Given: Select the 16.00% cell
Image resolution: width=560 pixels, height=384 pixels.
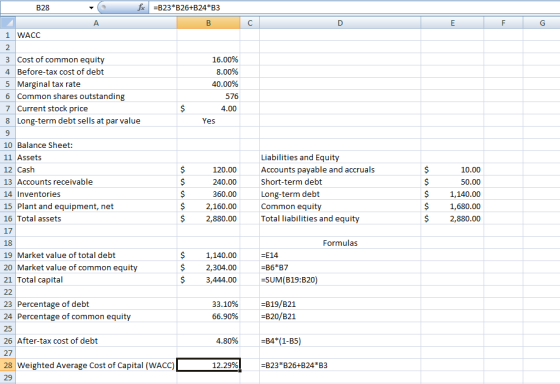Looking at the screenshot, I should click(208, 60).
